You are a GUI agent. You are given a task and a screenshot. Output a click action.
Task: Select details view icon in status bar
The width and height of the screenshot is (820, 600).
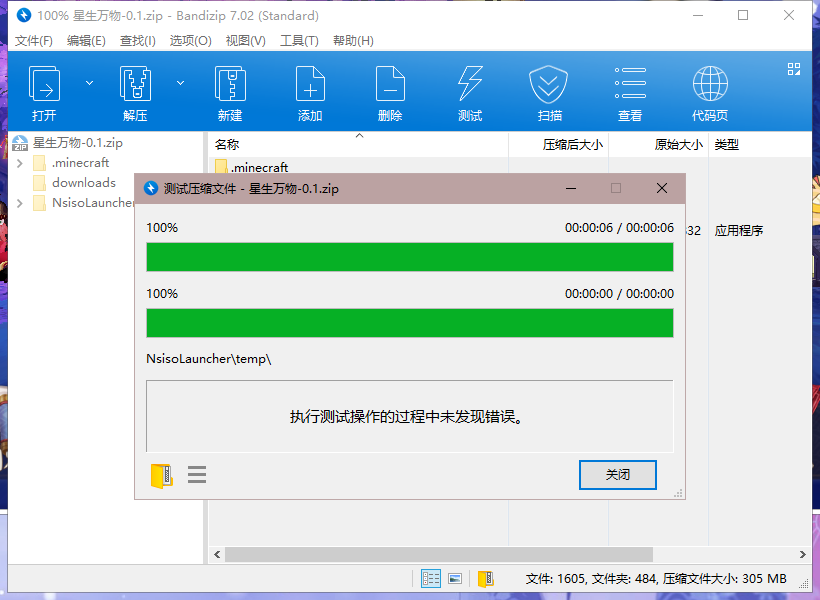tap(431, 579)
